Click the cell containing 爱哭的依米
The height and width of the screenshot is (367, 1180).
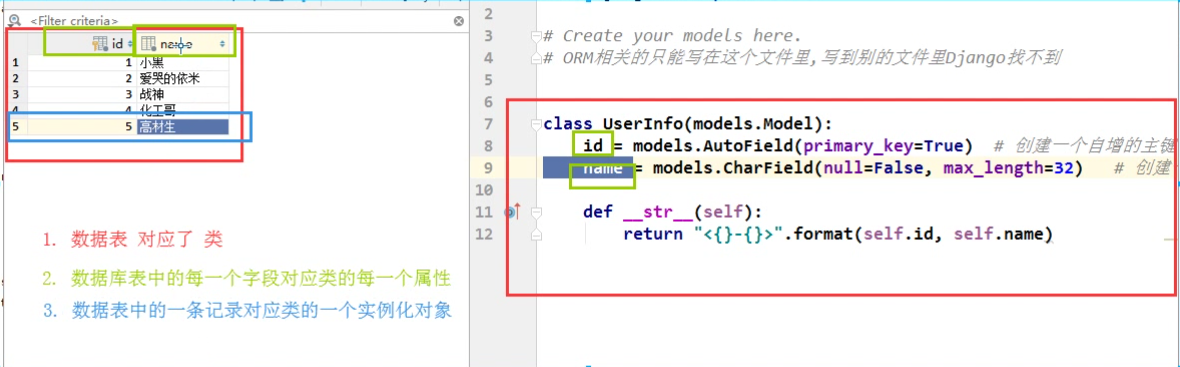pyautogui.click(x=182, y=77)
